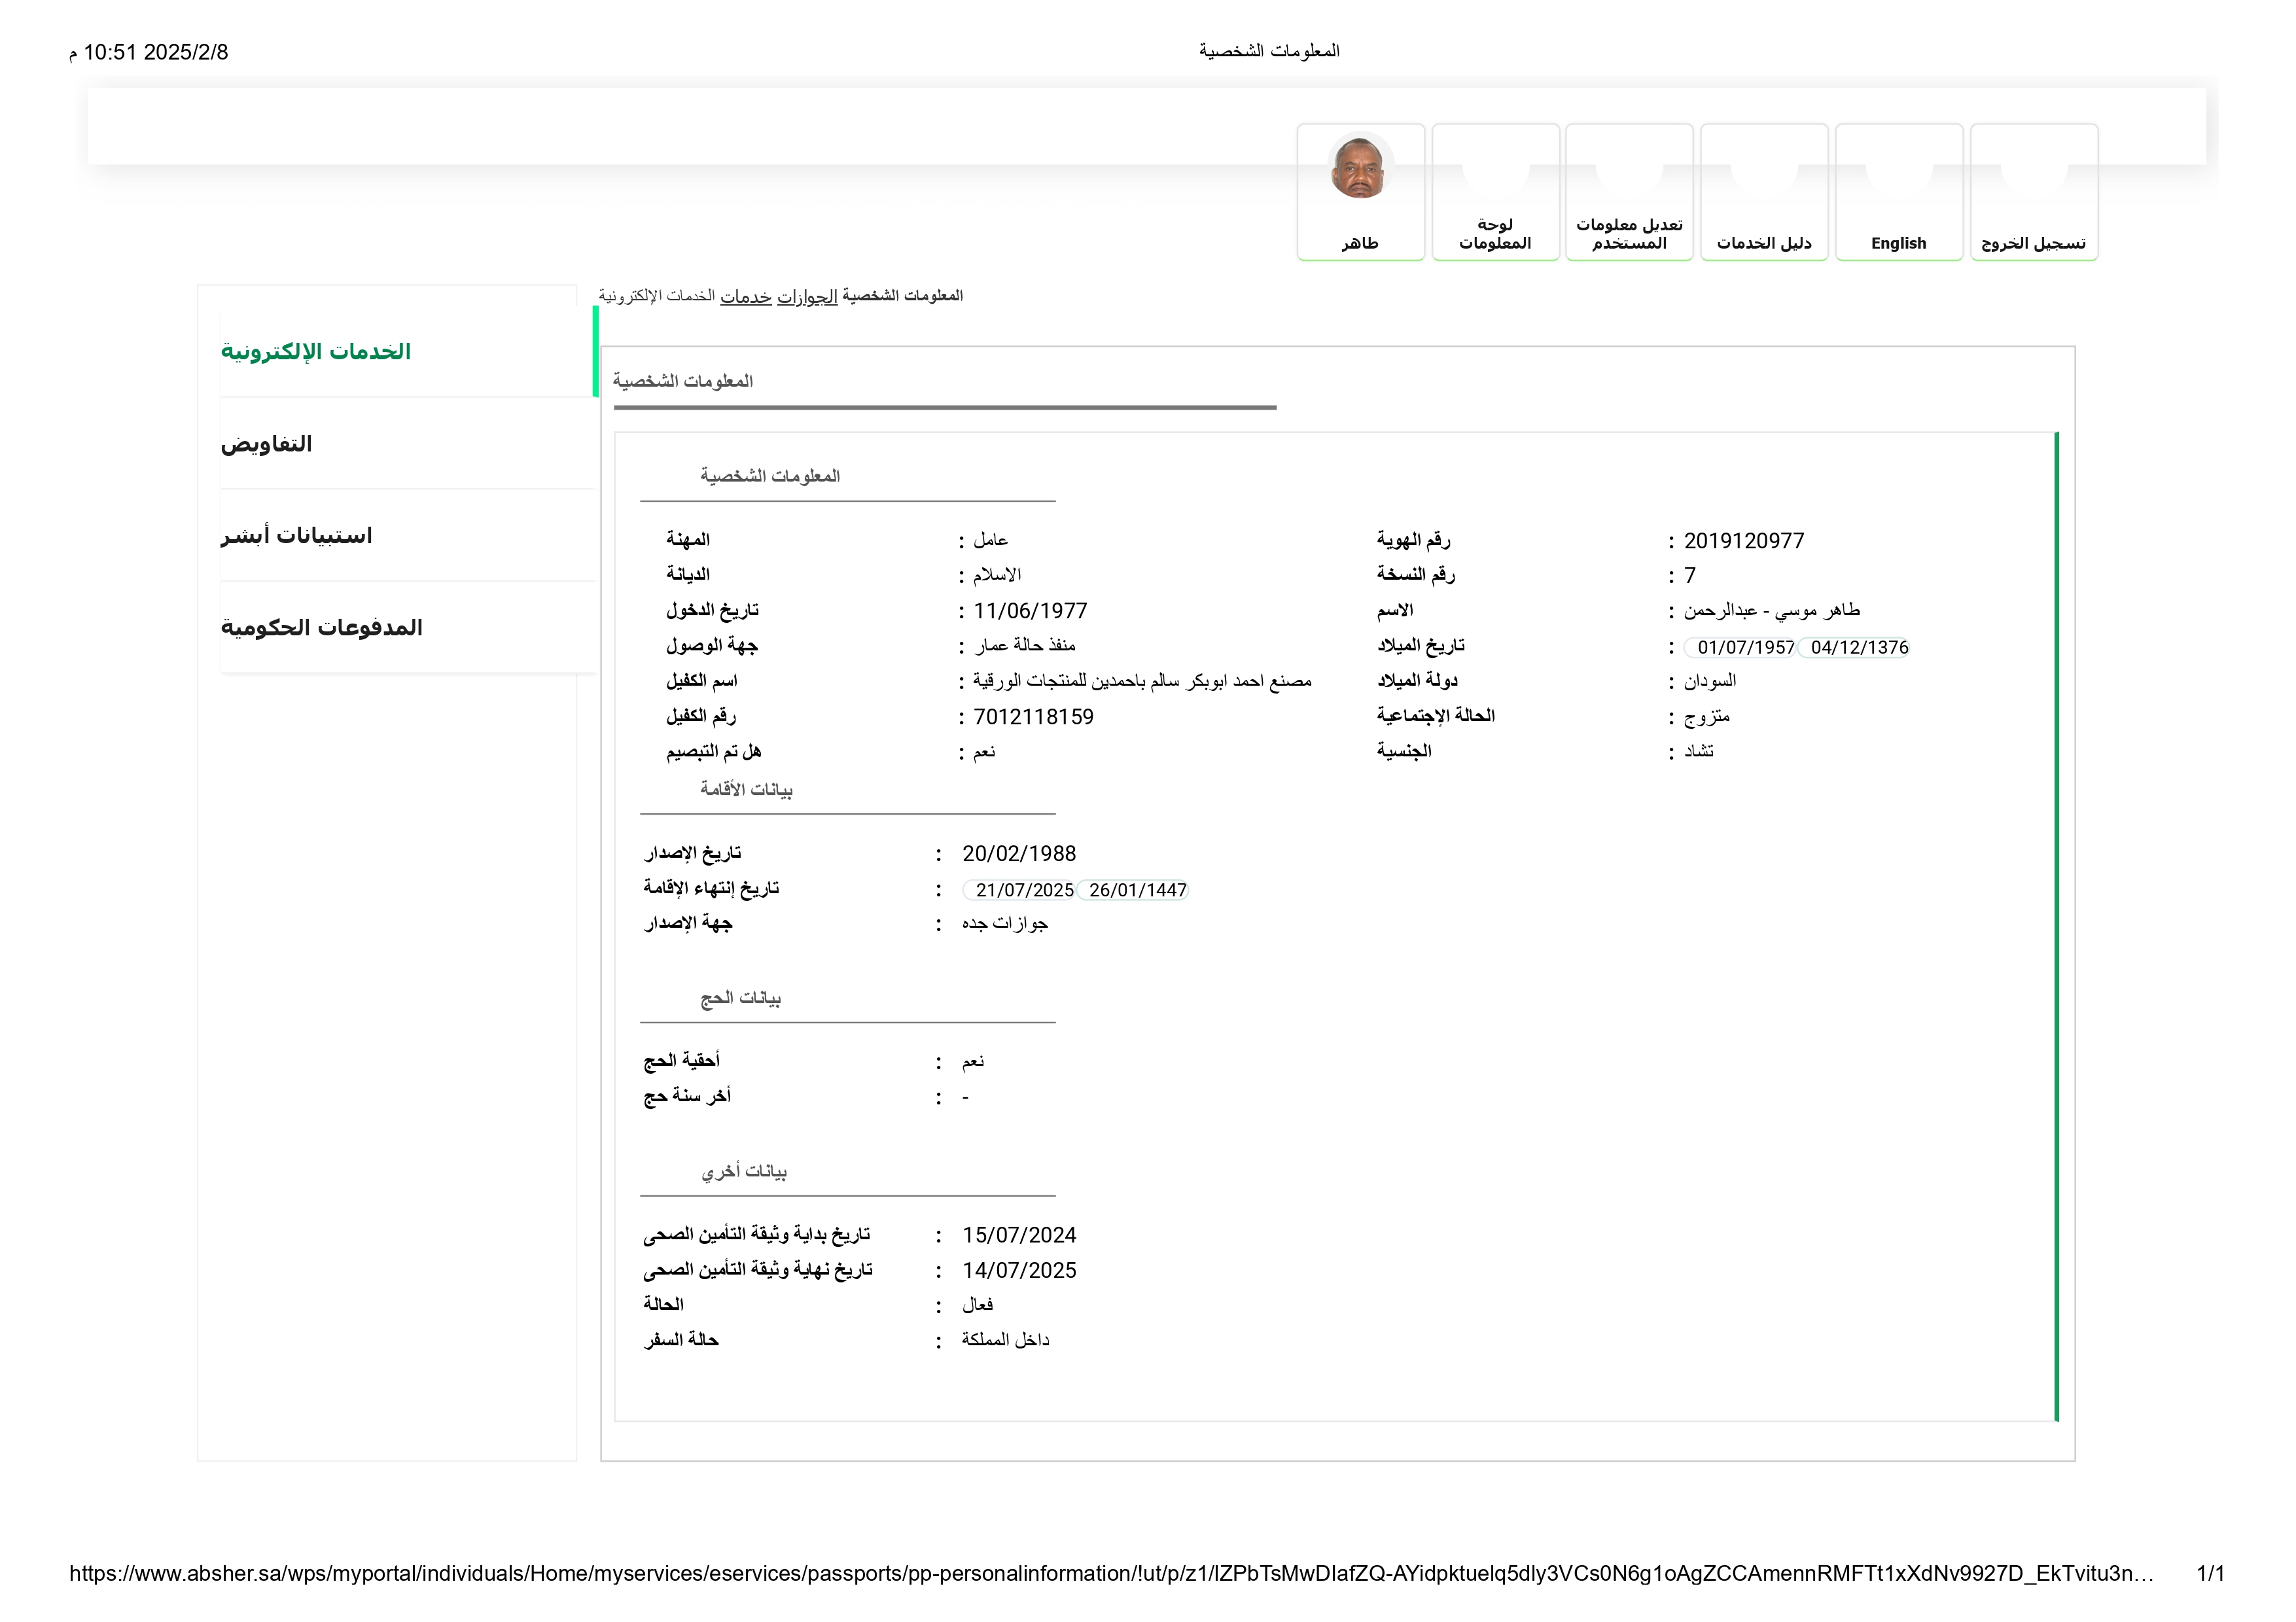Open المدفوعات الحكومية in the side menu

tap(322, 628)
